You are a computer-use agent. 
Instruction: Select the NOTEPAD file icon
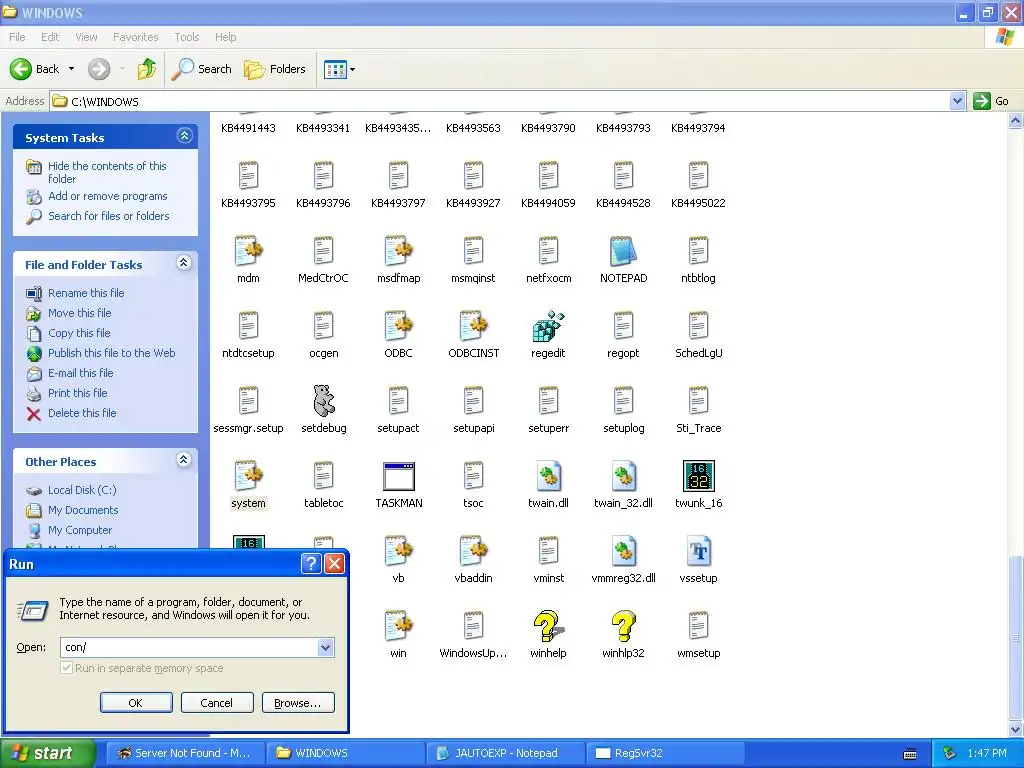pyautogui.click(x=623, y=251)
